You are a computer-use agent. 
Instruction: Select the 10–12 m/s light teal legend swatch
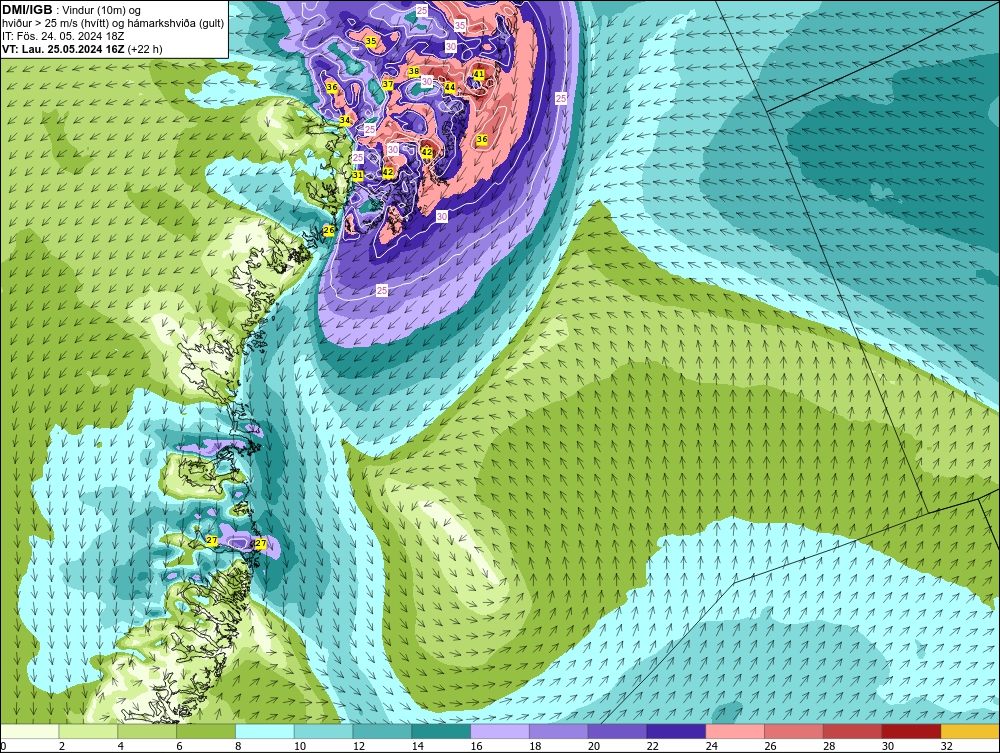coord(323,731)
